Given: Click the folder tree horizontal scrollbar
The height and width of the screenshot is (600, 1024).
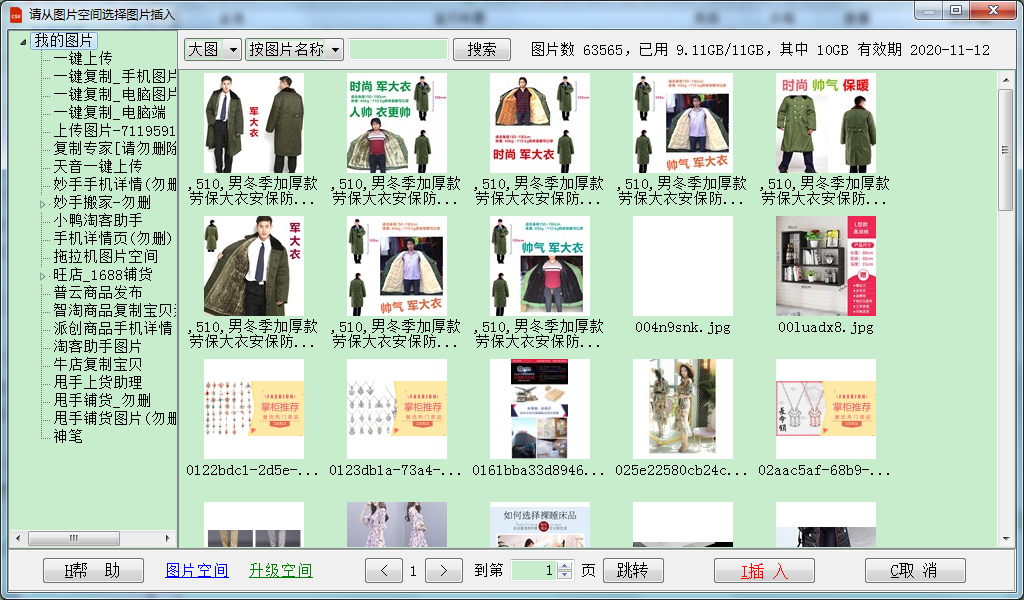Looking at the screenshot, I should [x=92, y=539].
